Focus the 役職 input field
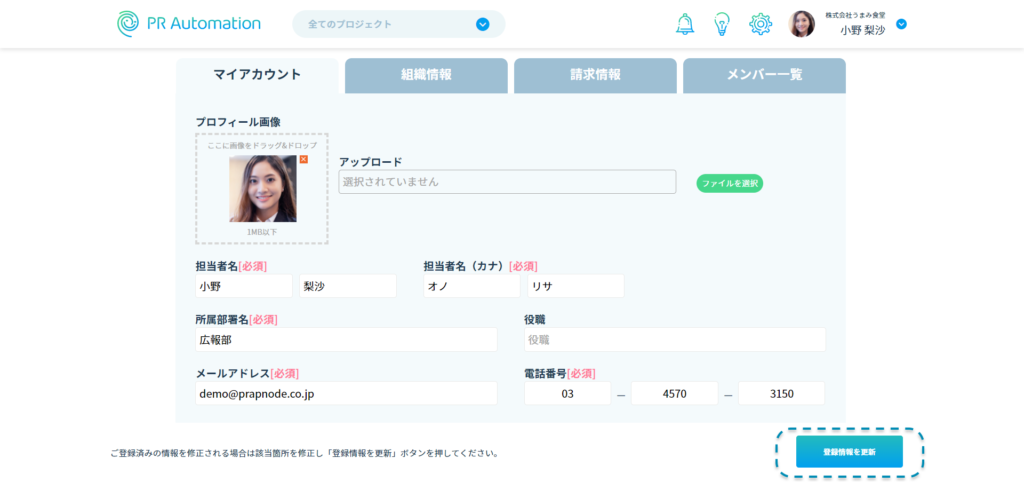Viewport: 1024px width, 482px height. pos(674,340)
